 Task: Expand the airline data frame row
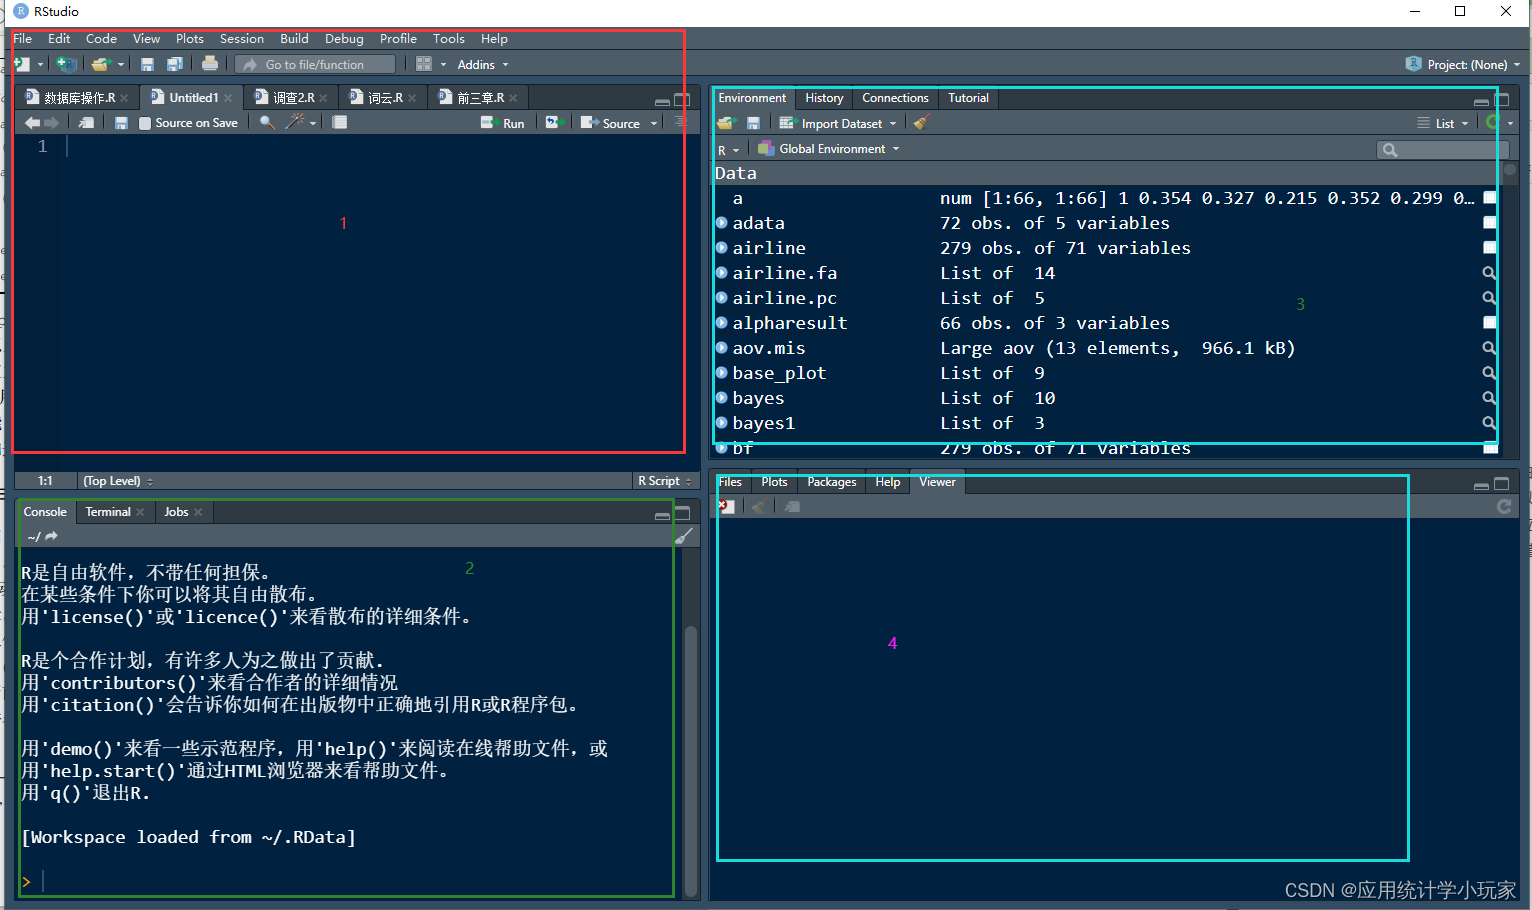coord(721,247)
